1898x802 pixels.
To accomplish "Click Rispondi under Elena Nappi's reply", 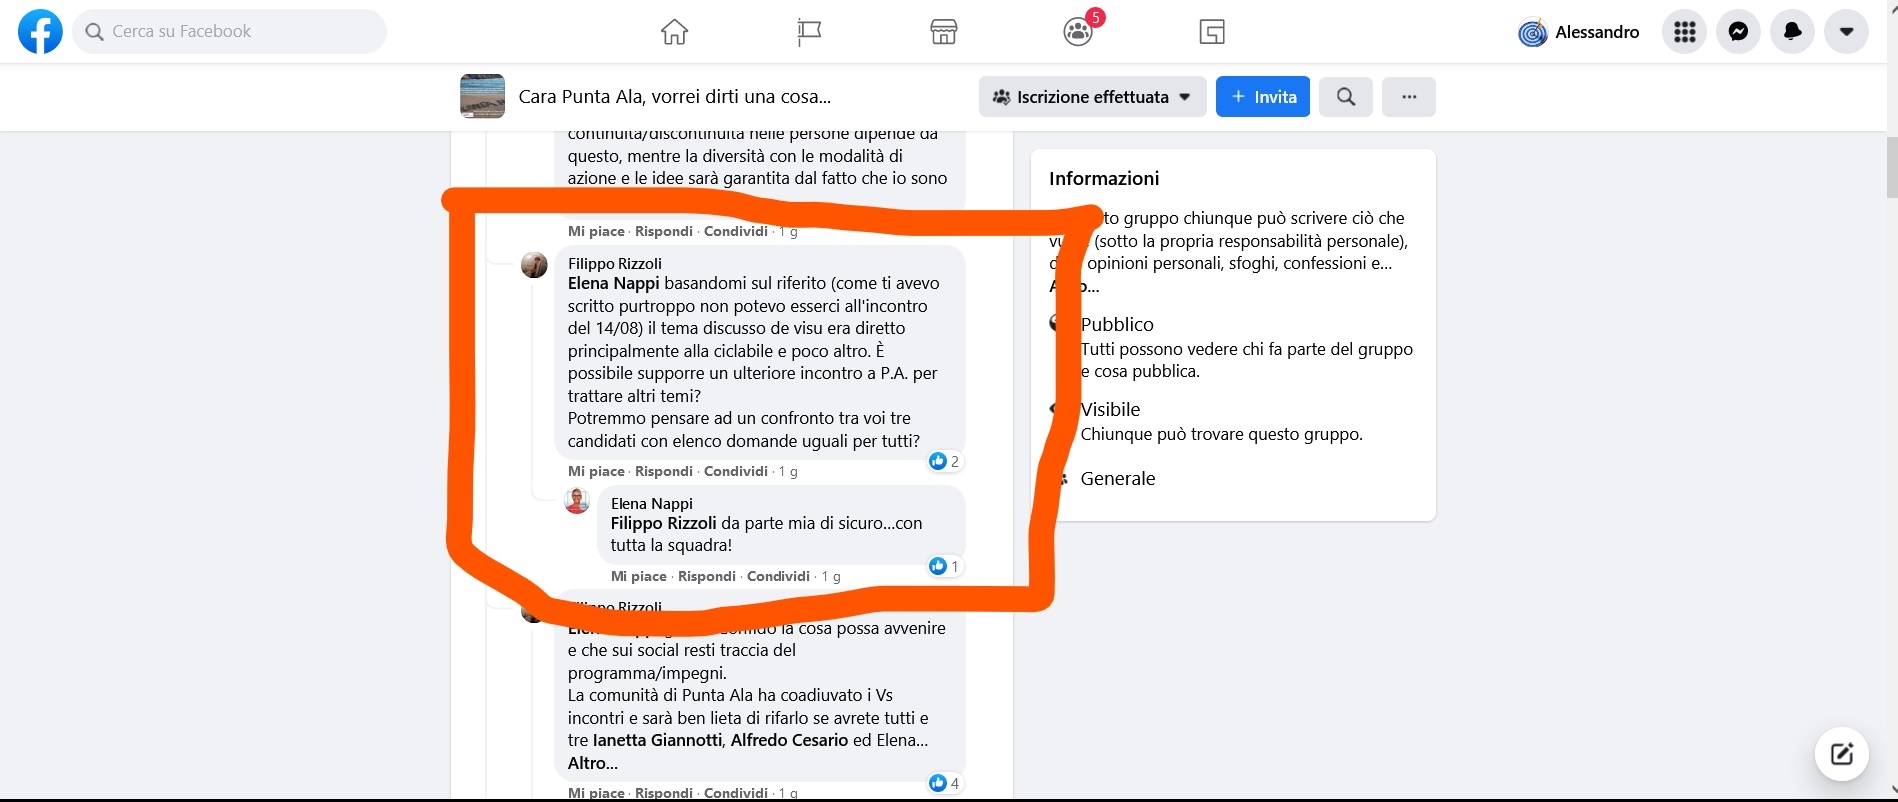I will point(707,576).
